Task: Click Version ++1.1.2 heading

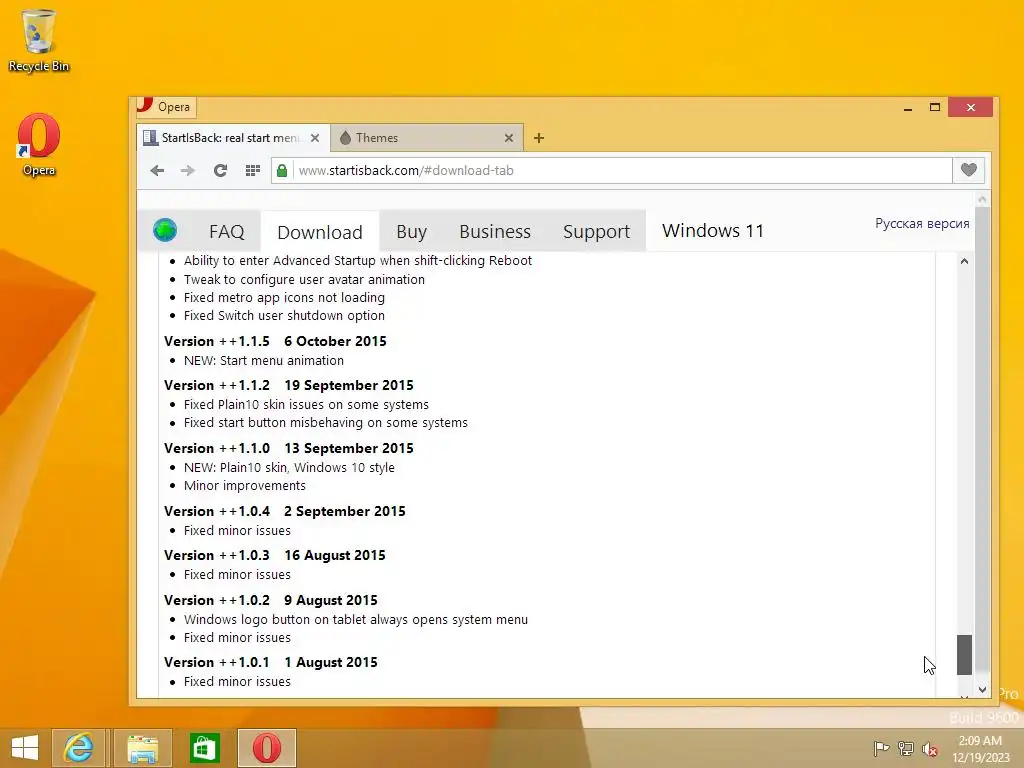Action: click(289, 385)
